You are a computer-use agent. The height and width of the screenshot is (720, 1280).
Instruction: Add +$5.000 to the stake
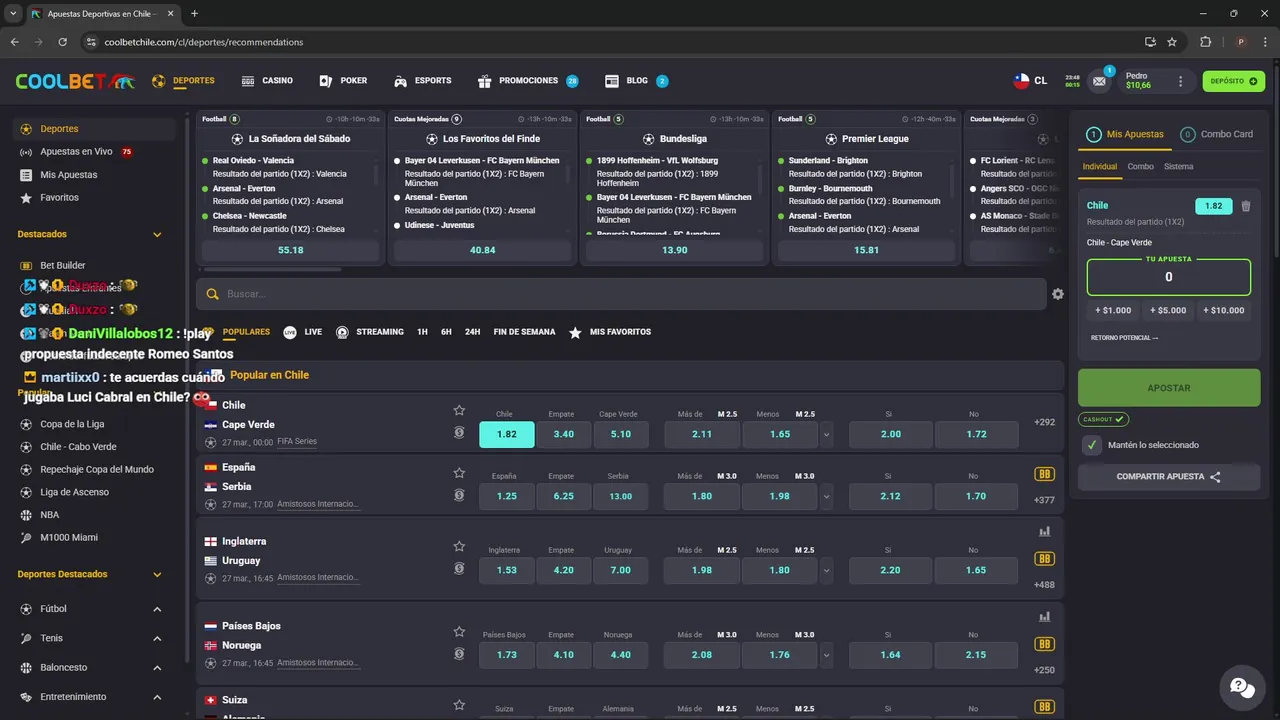click(1168, 310)
